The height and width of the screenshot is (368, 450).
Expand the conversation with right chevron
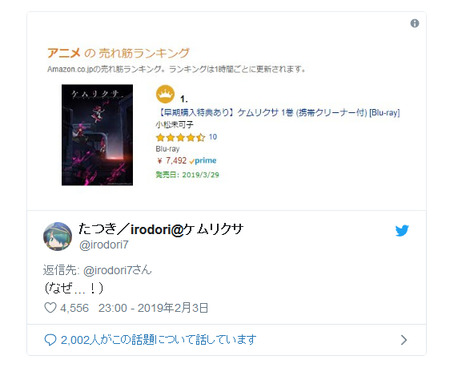point(404,340)
